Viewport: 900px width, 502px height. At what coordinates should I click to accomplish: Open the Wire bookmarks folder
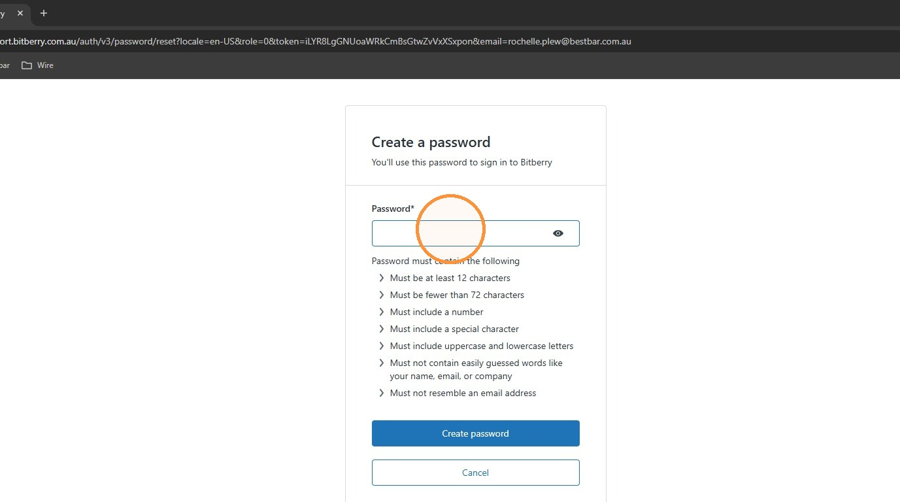[x=37, y=65]
